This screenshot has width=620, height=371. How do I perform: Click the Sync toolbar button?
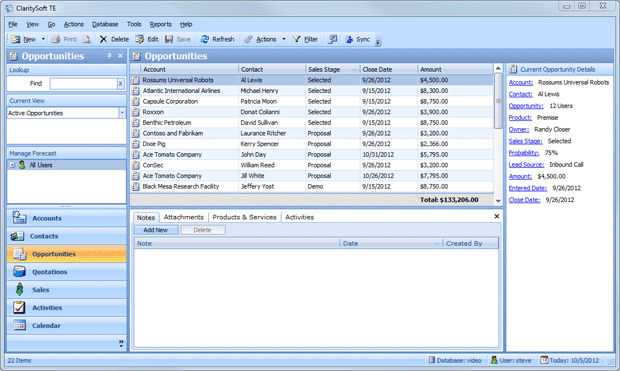point(357,39)
